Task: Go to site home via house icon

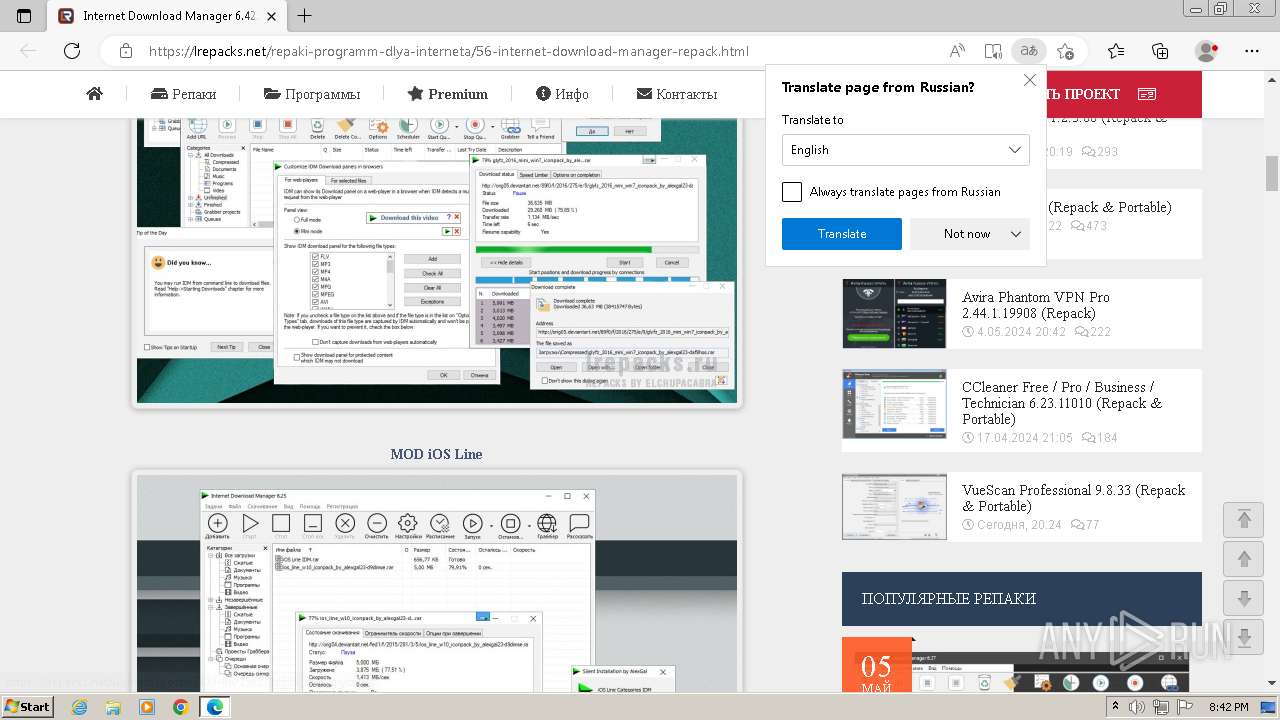Action: click(x=94, y=94)
